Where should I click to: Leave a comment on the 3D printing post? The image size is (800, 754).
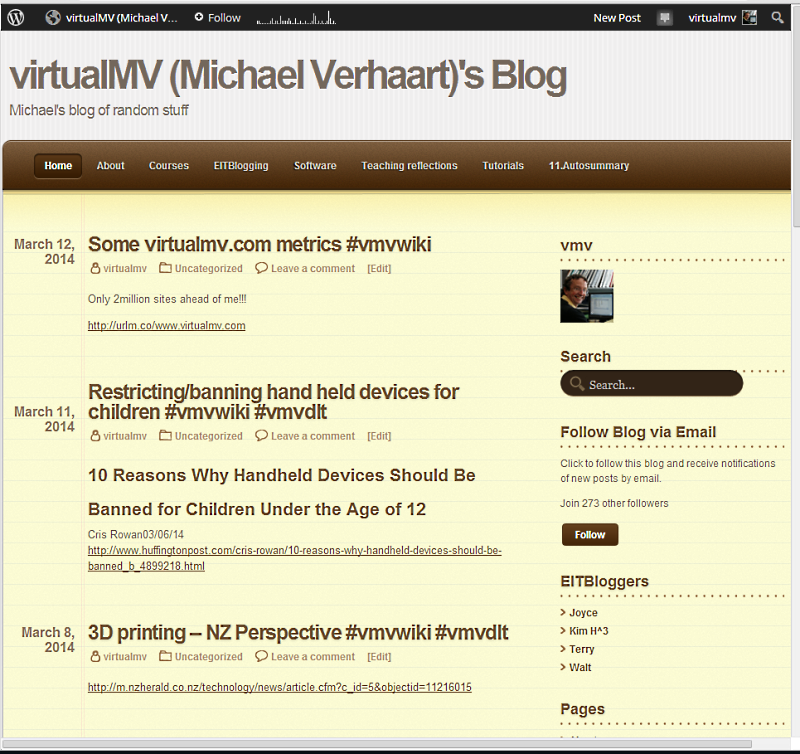point(313,657)
